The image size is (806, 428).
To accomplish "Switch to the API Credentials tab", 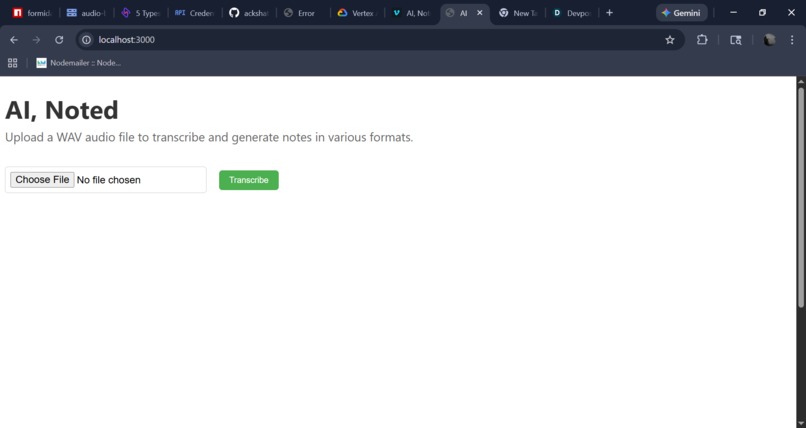I will click(194, 13).
